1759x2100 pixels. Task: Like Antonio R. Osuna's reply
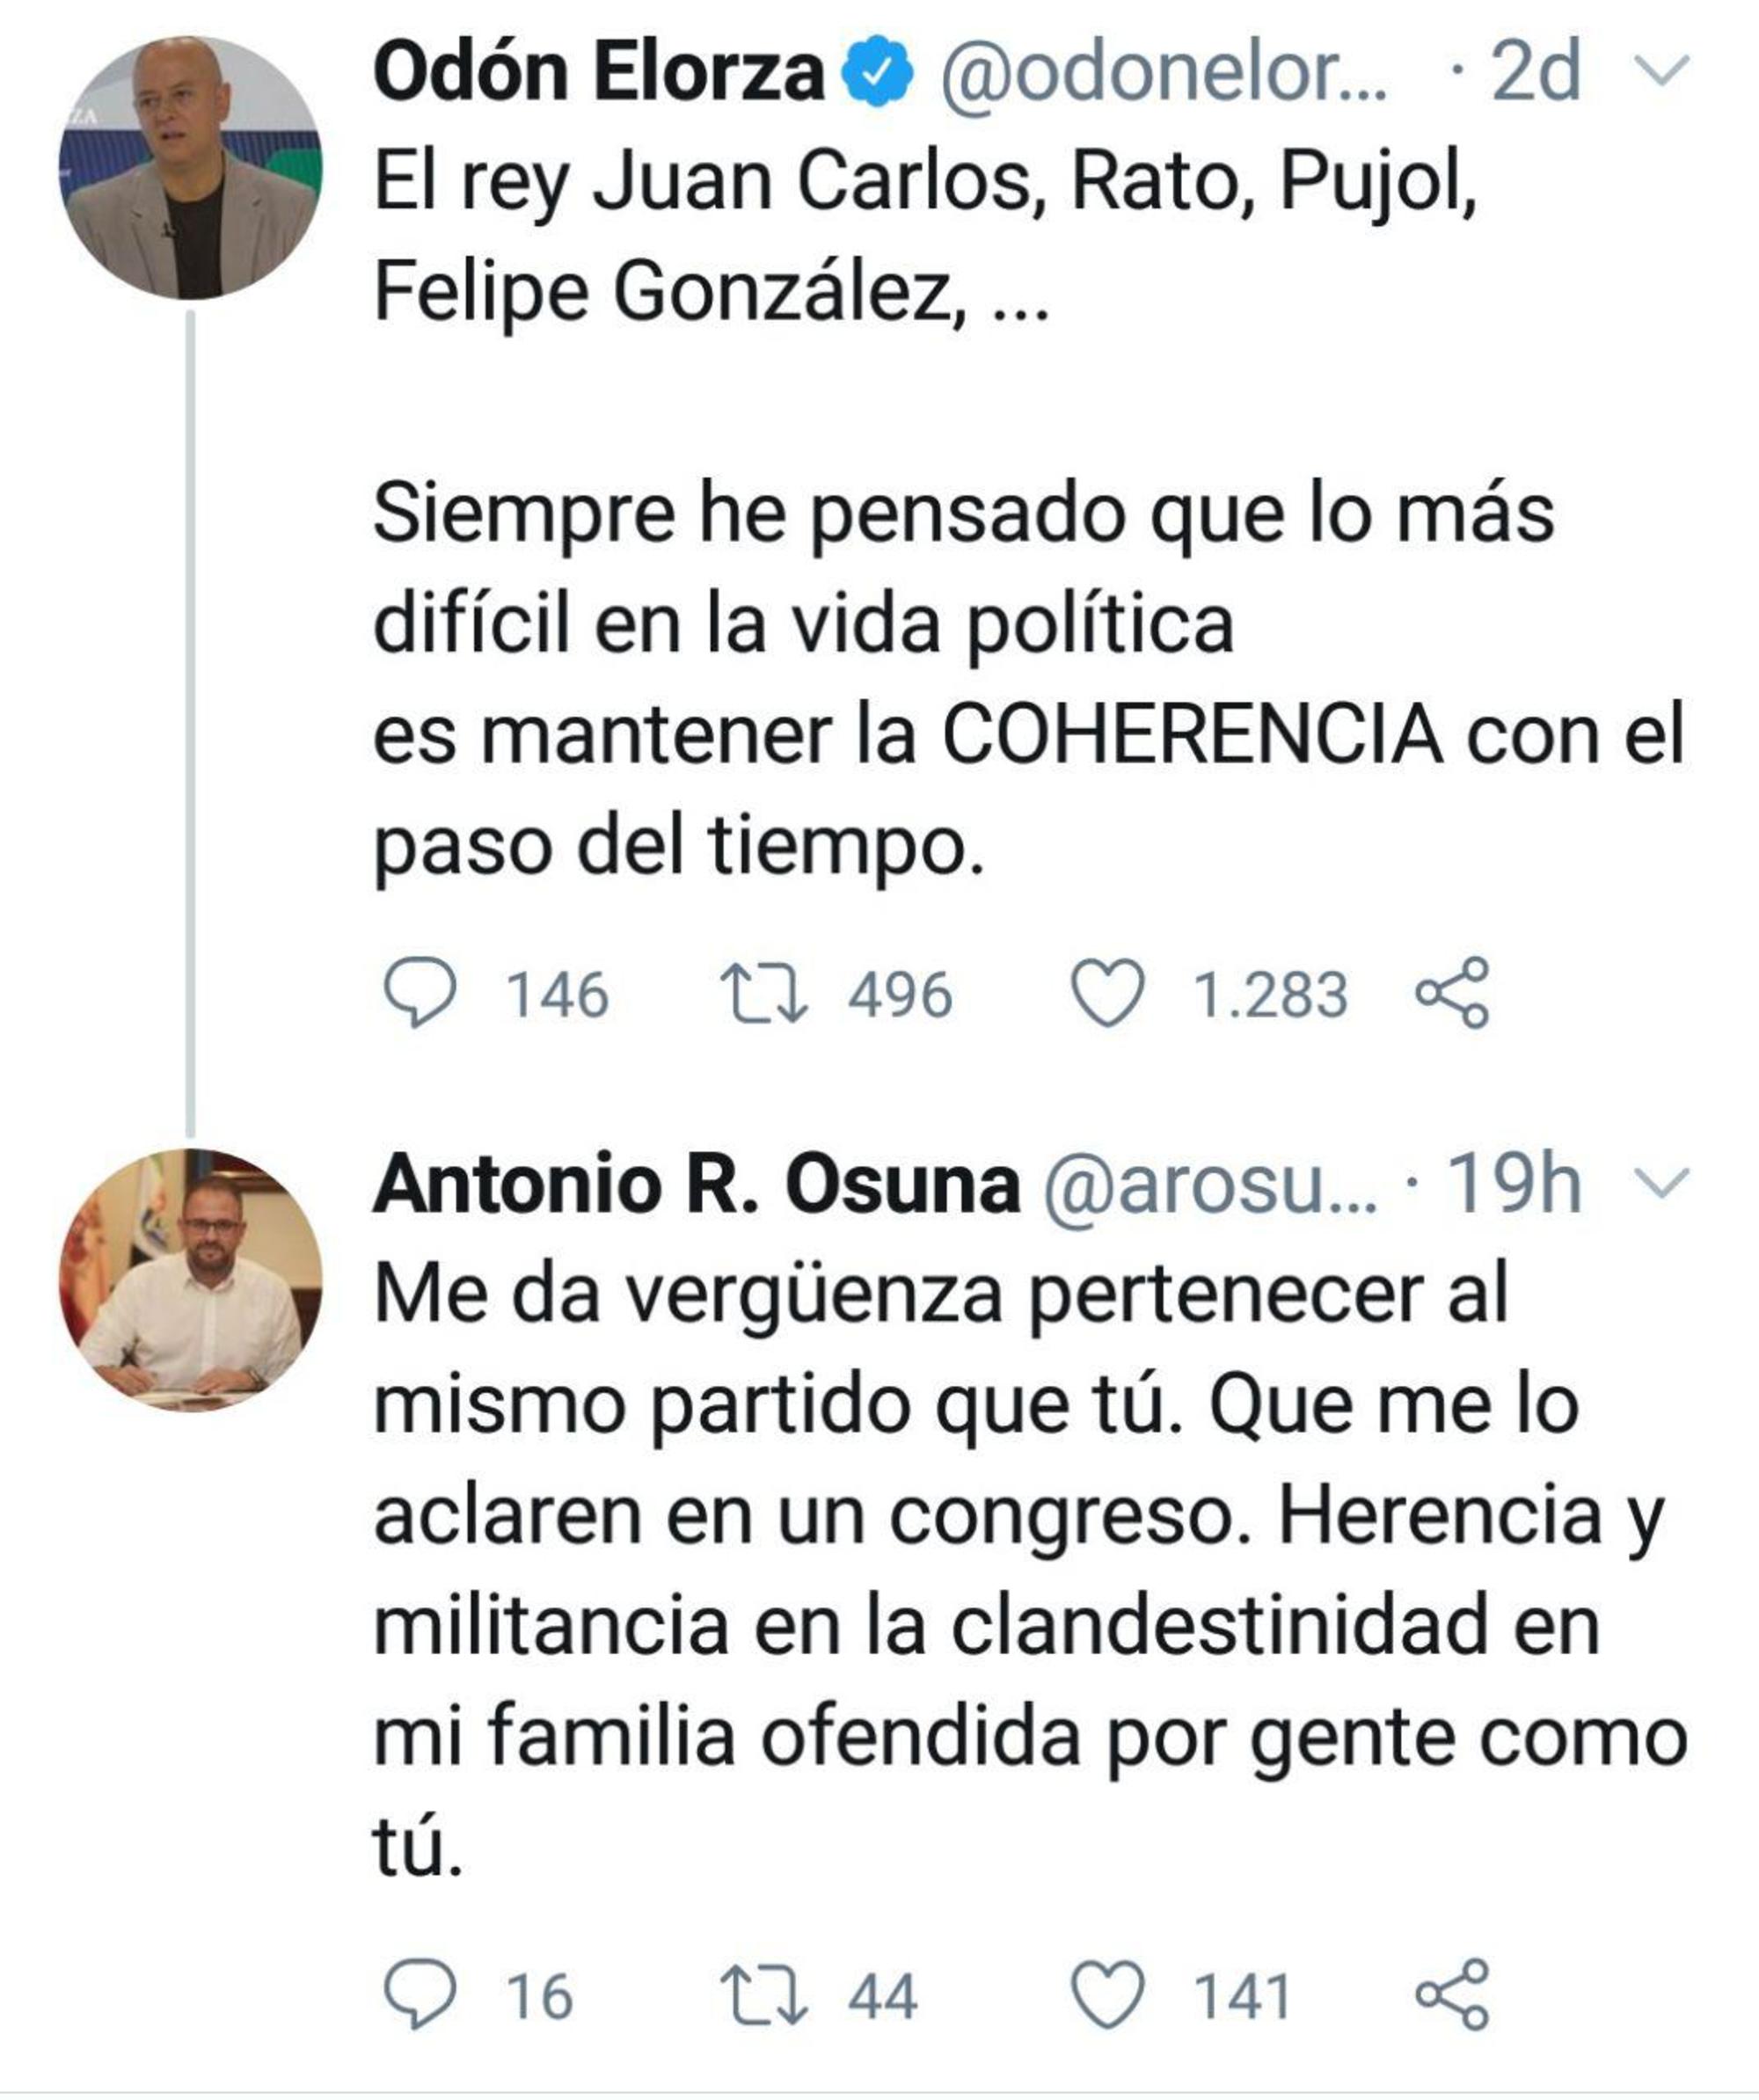(1107, 1996)
